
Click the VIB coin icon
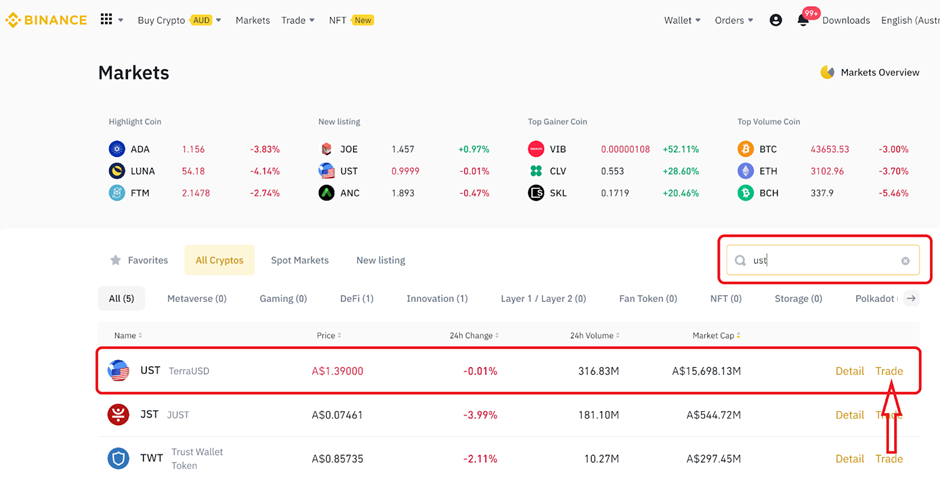pyautogui.click(x=536, y=149)
